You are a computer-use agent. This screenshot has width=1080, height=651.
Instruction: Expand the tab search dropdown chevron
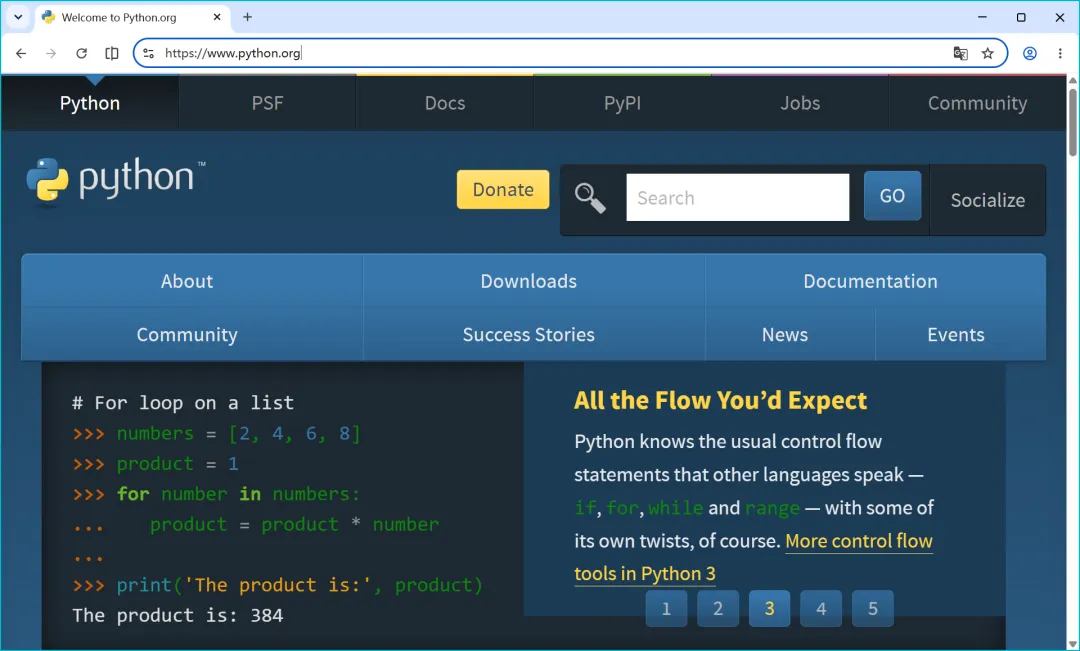(18, 17)
